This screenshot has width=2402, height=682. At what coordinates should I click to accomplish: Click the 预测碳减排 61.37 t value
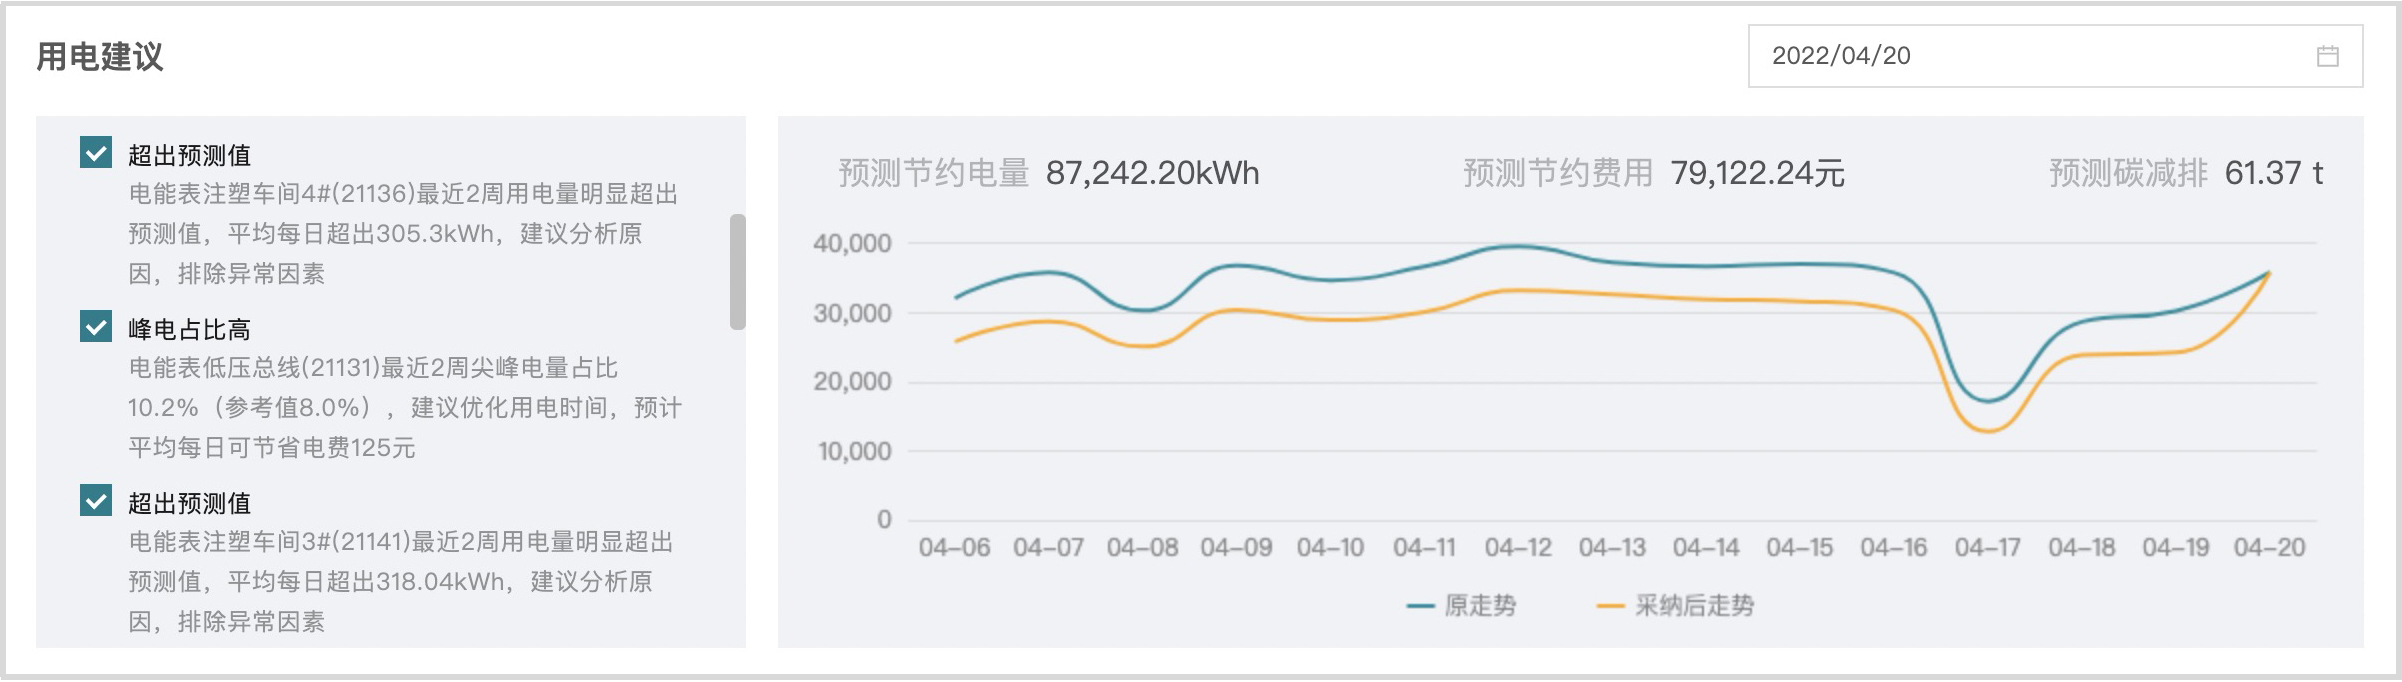[x=2273, y=173]
